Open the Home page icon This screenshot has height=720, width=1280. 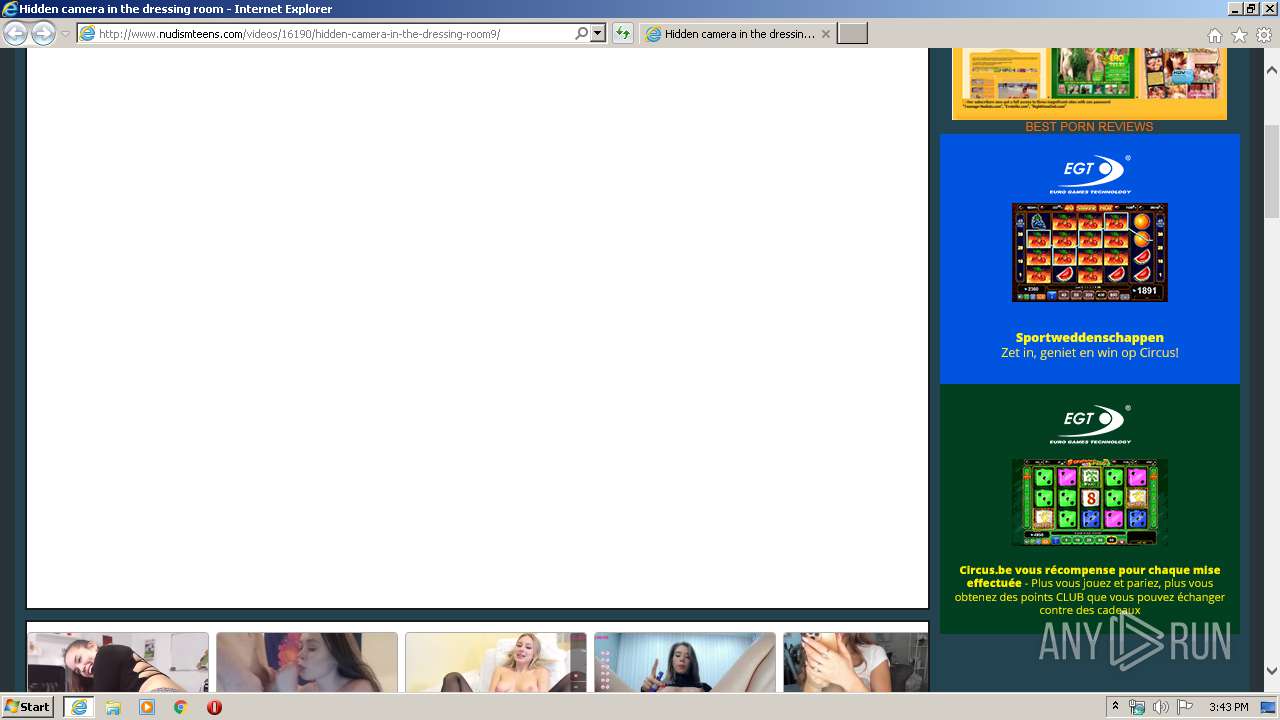pos(1214,35)
